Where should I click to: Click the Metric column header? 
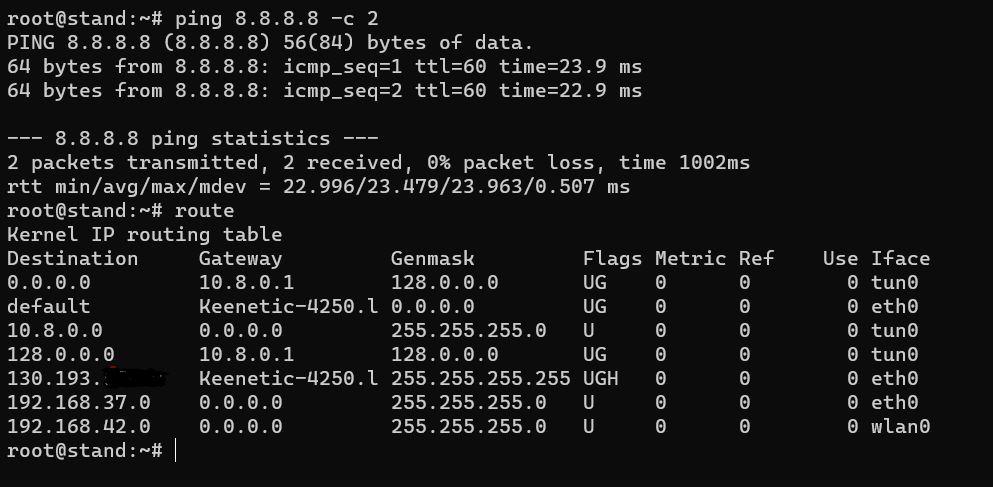click(x=690, y=258)
